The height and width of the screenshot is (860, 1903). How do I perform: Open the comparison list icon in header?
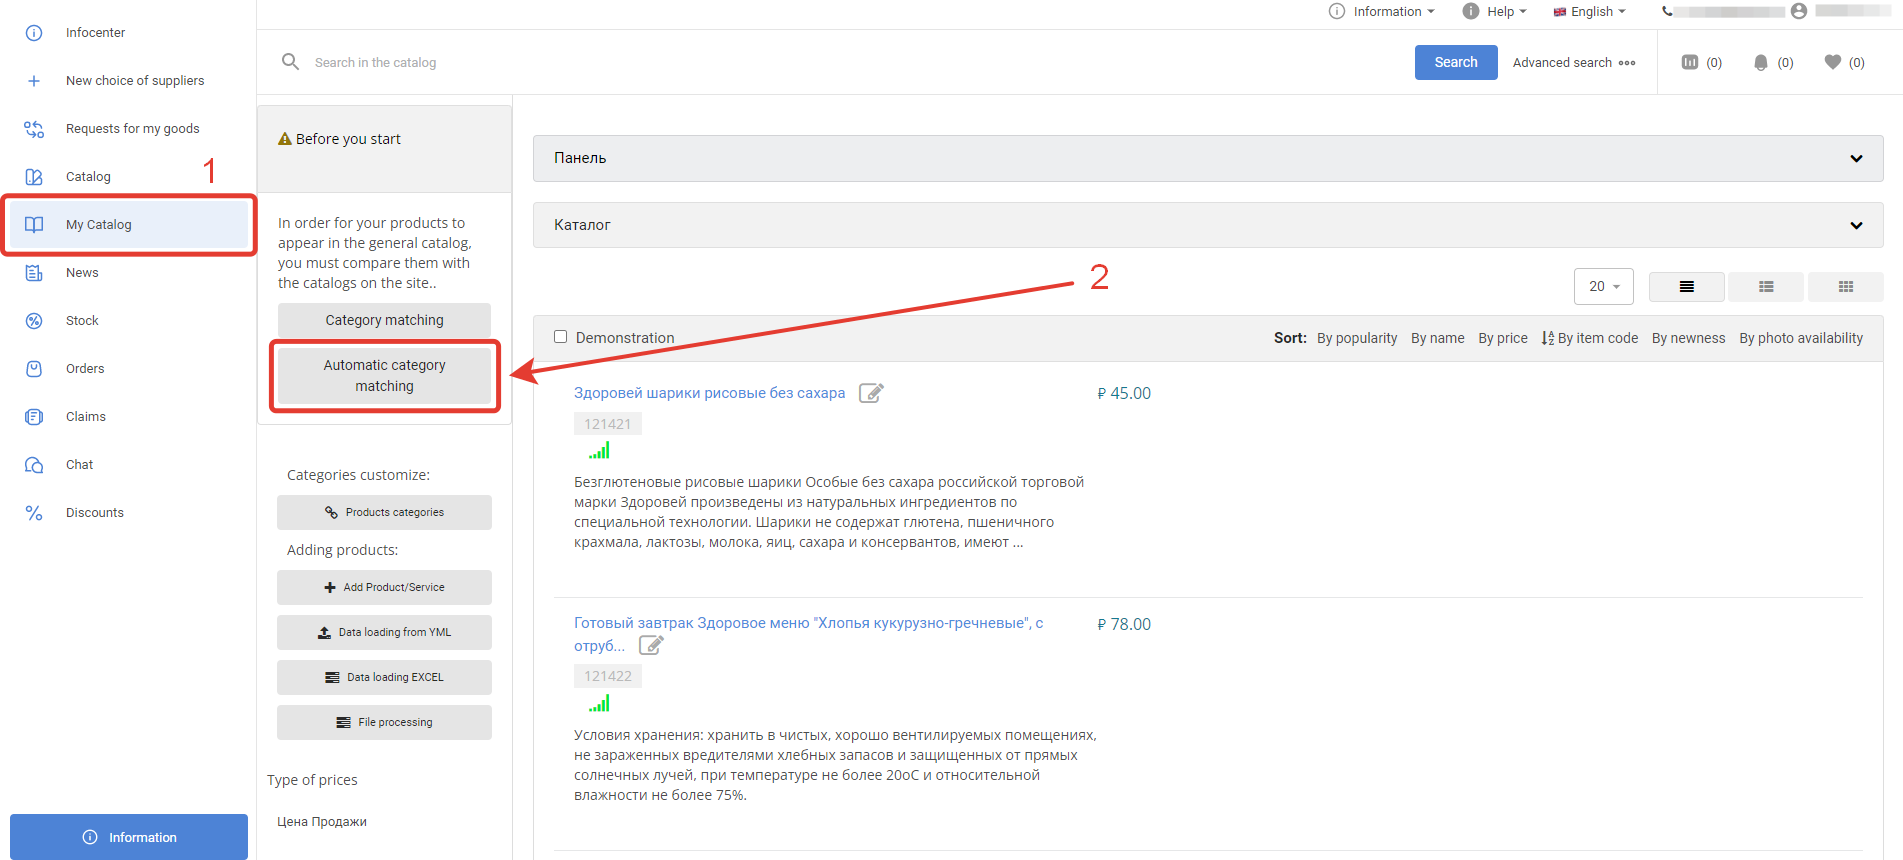[1690, 62]
